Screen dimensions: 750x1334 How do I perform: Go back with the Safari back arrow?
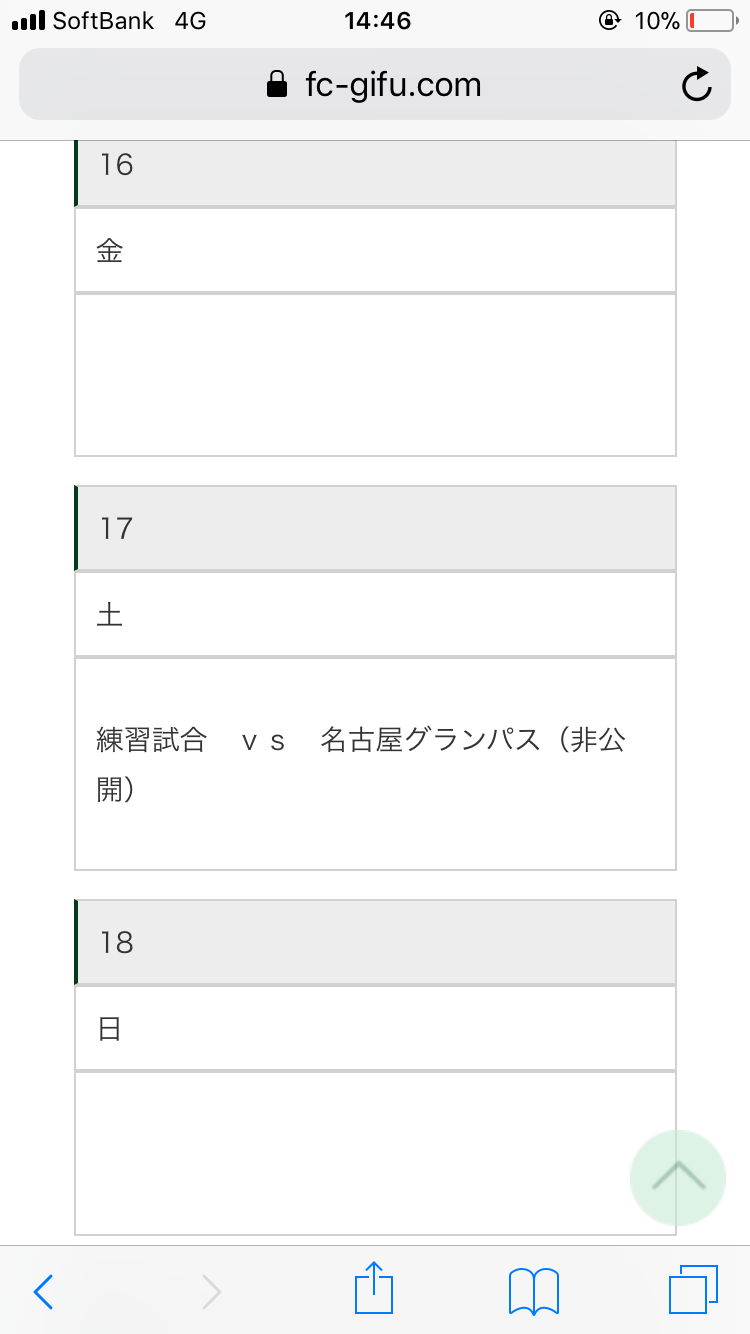click(x=43, y=1291)
